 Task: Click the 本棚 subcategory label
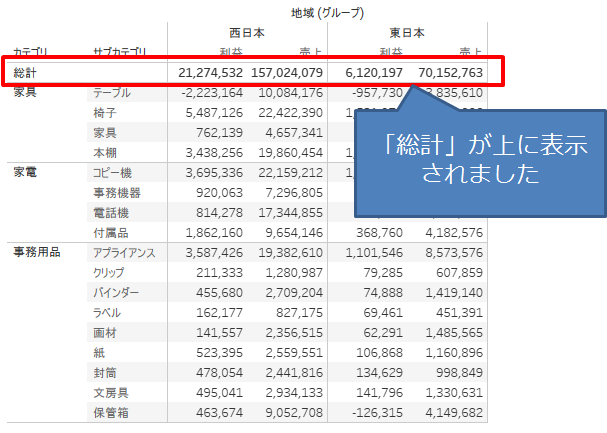tap(104, 153)
